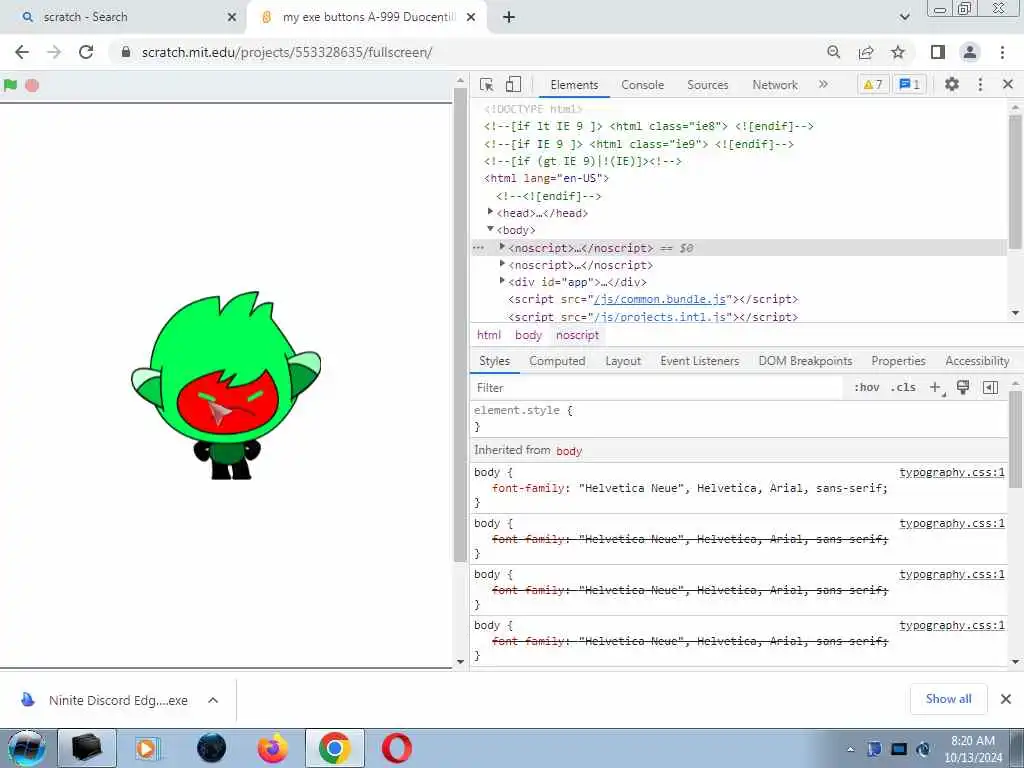Open the /js/common.bundle.js script link
This screenshot has height=768, width=1024.
pyautogui.click(x=660, y=299)
